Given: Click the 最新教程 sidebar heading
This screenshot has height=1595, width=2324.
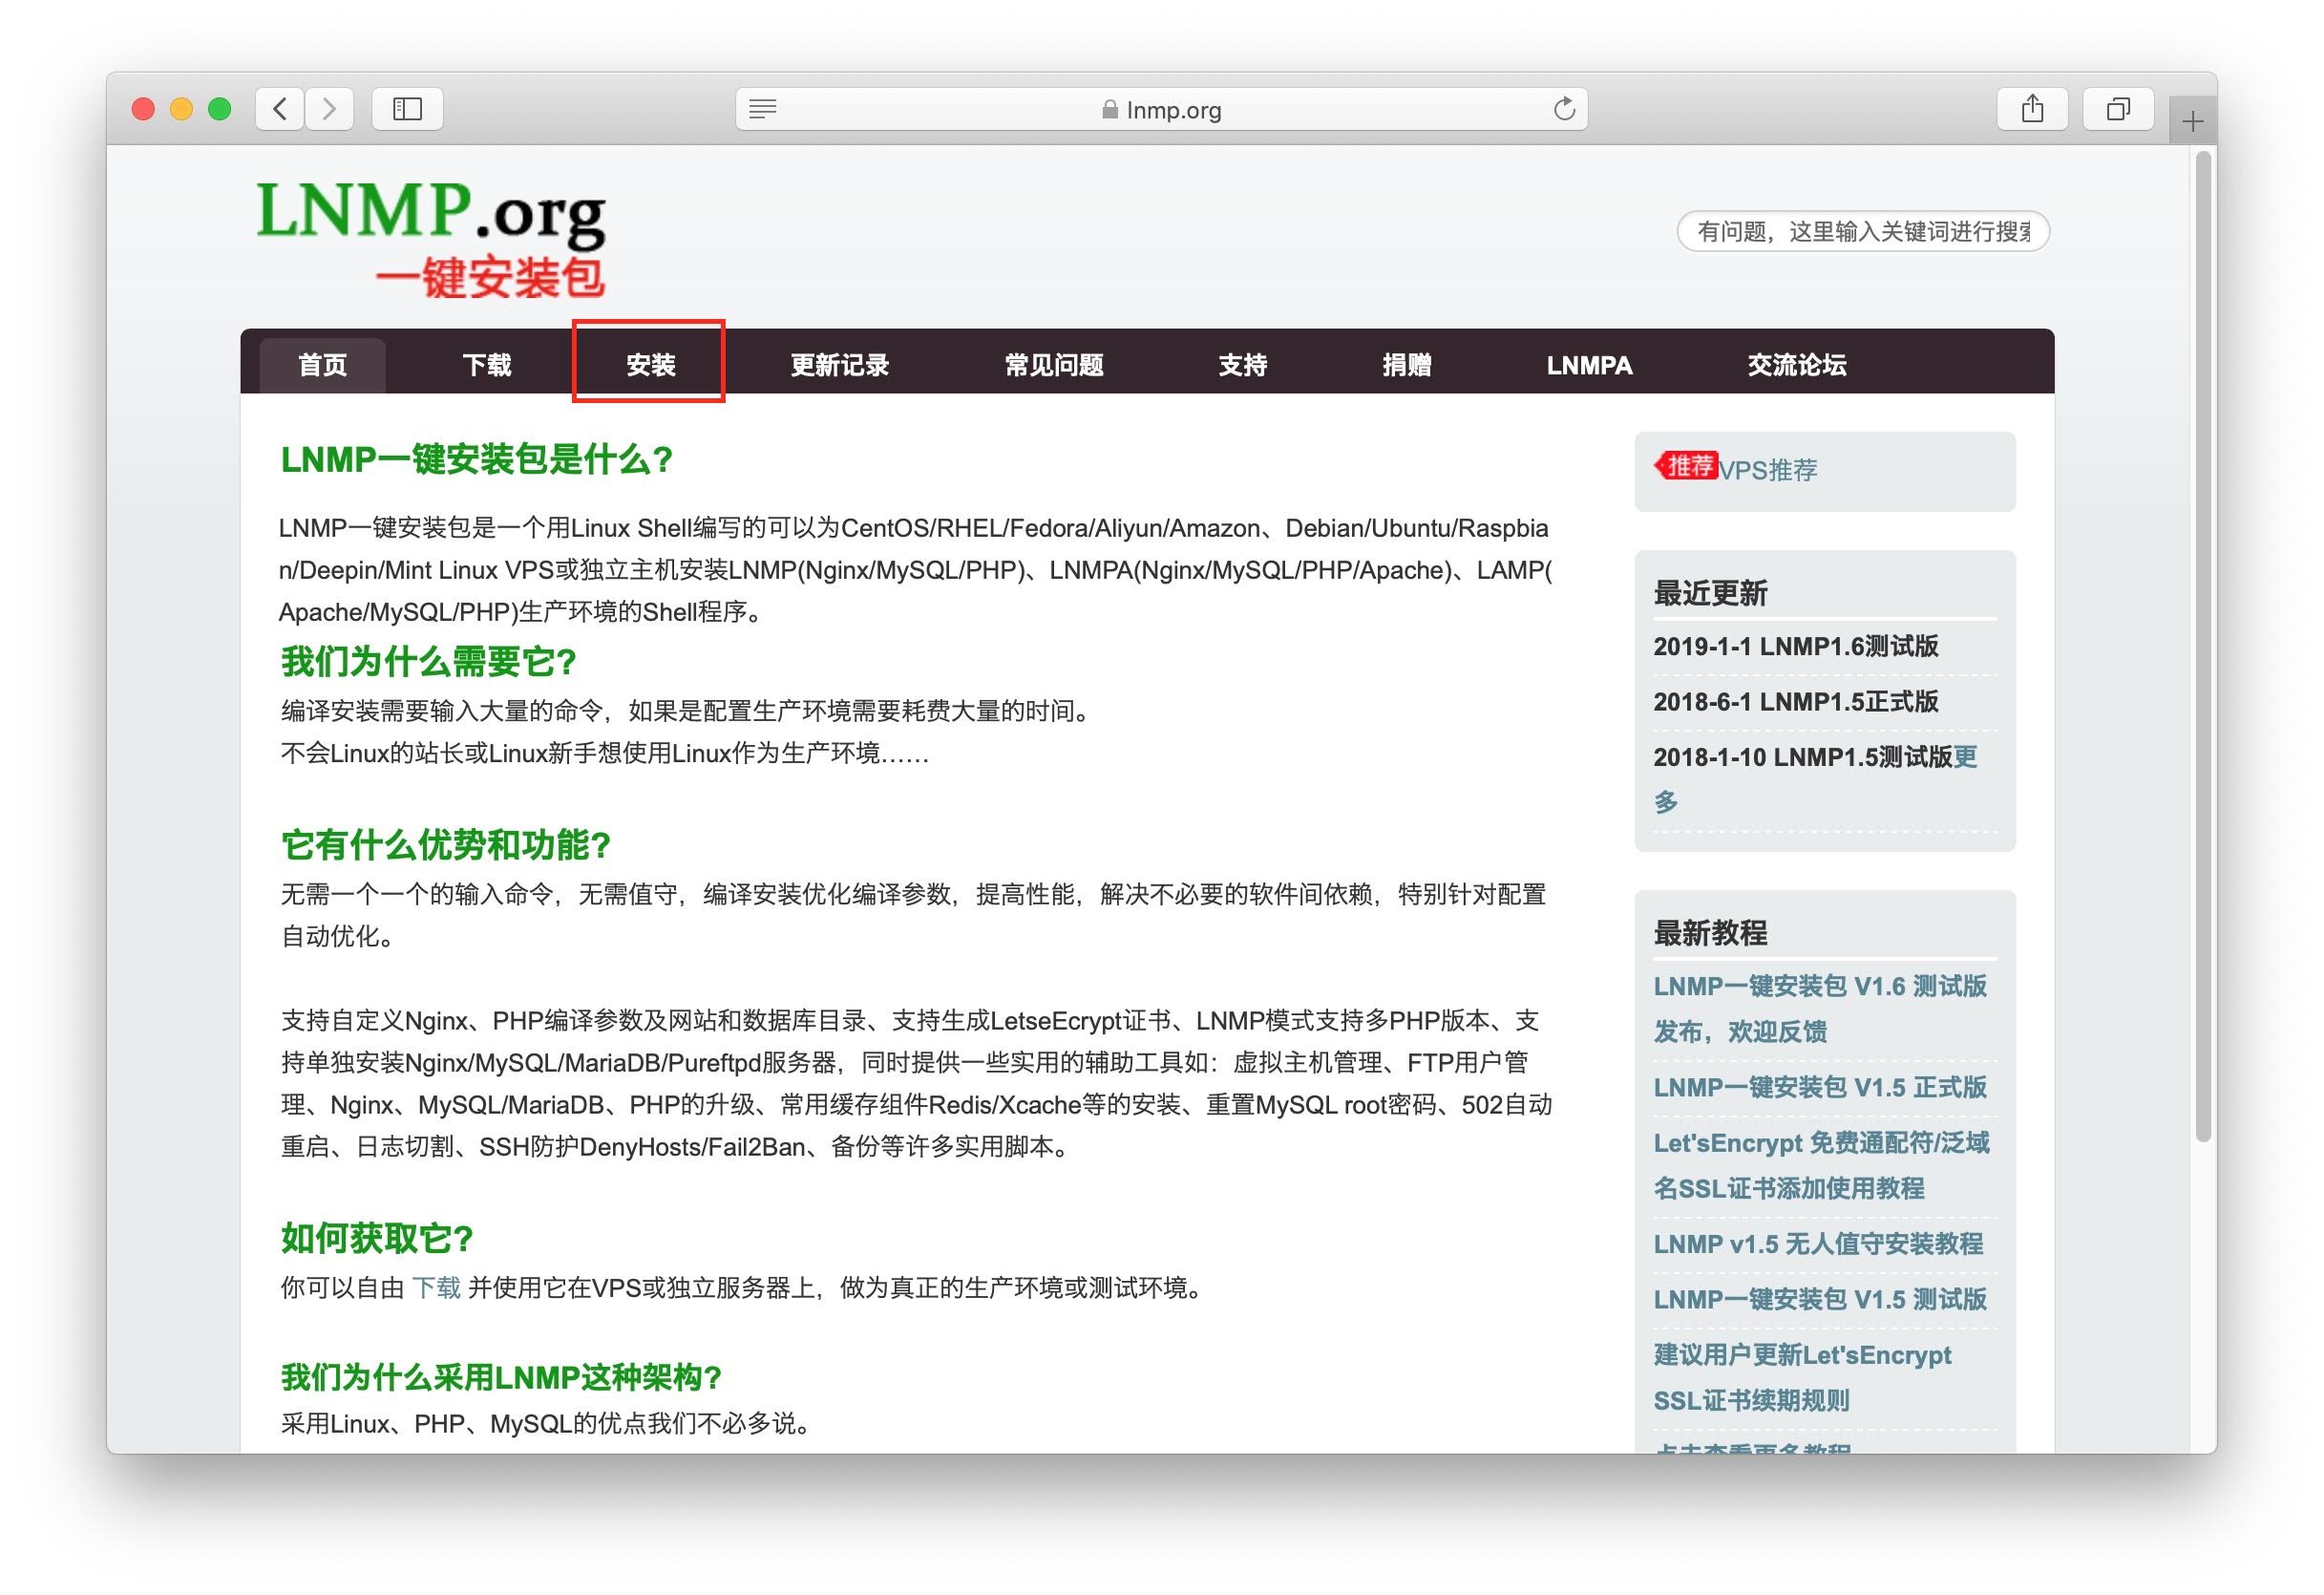Looking at the screenshot, I should coord(1710,933).
